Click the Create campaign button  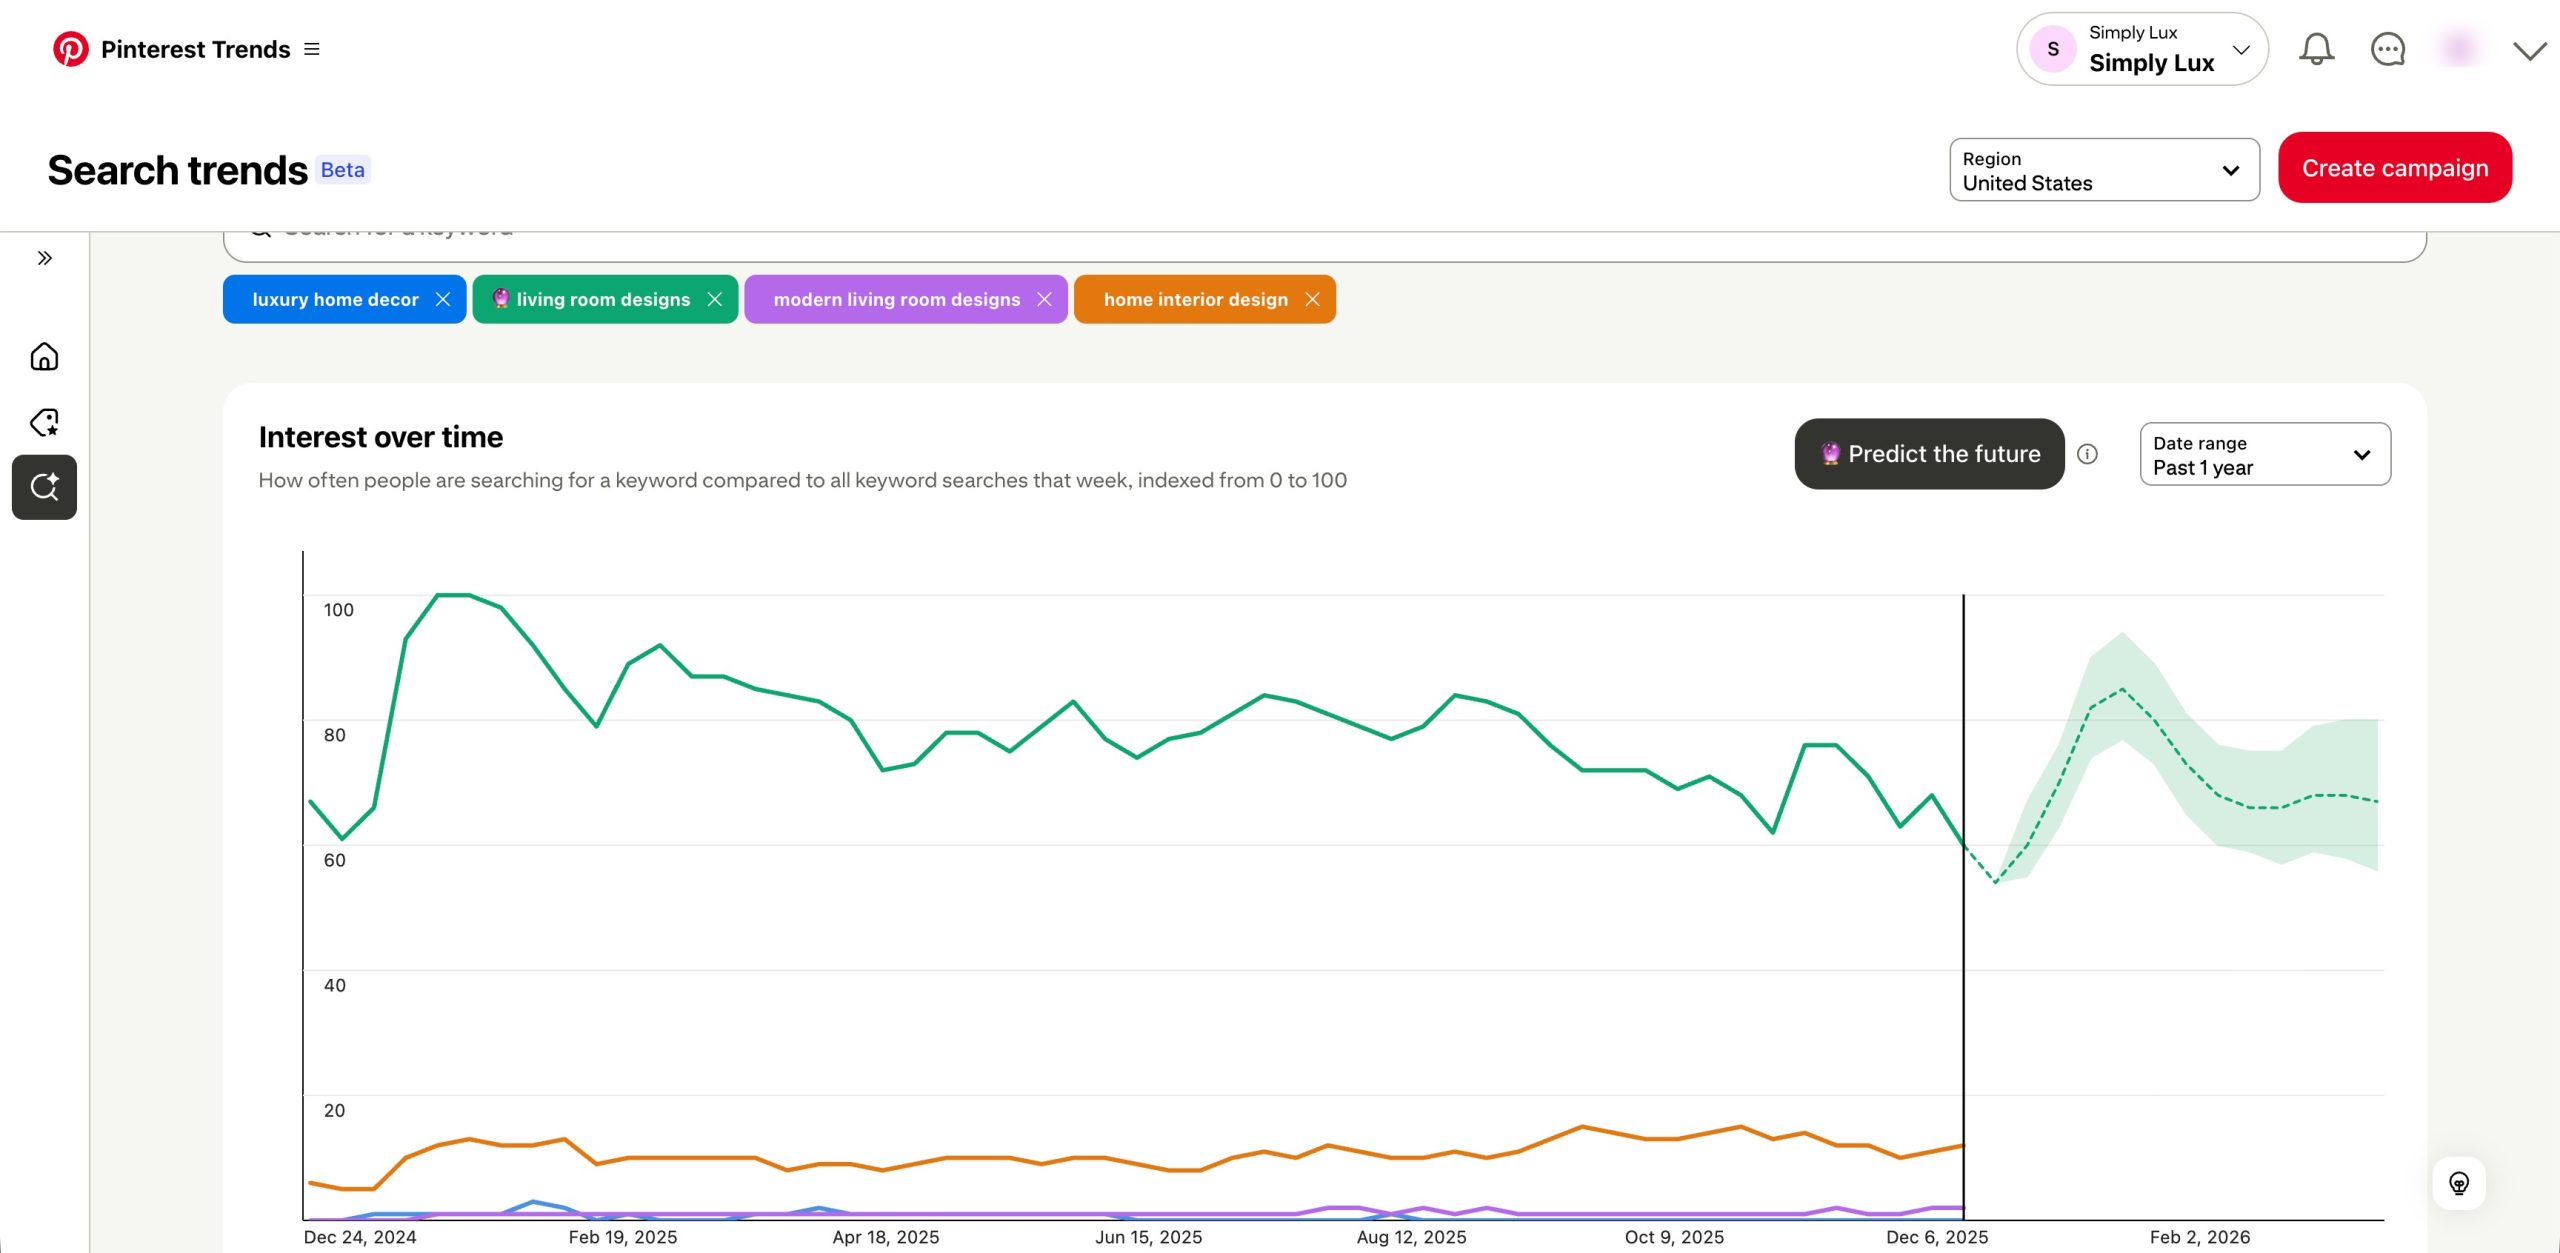point(2394,168)
